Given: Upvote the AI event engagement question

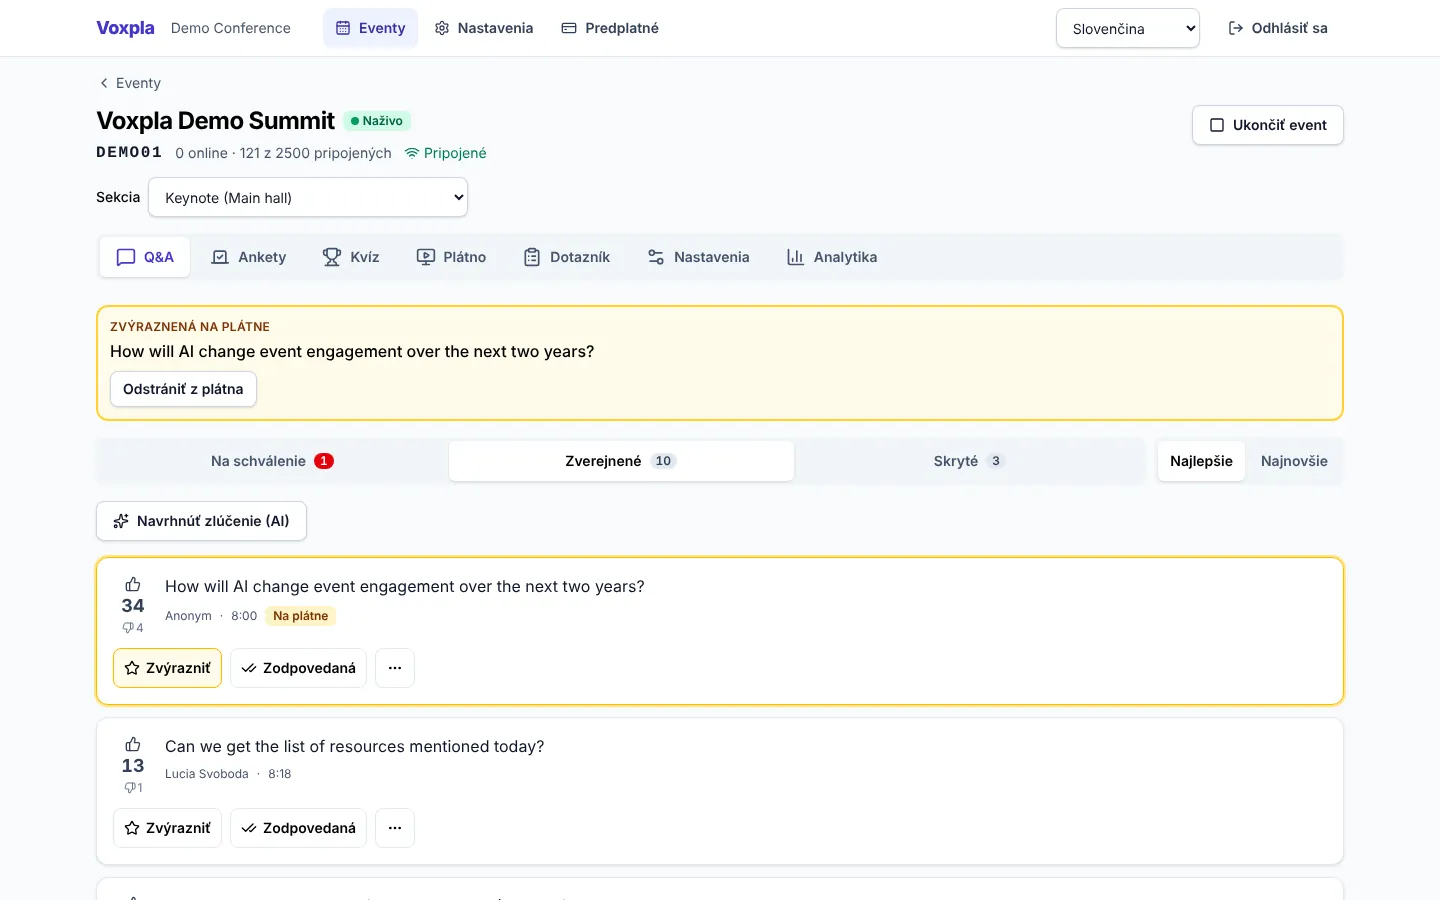Looking at the screenshot, I should point(133,585).
